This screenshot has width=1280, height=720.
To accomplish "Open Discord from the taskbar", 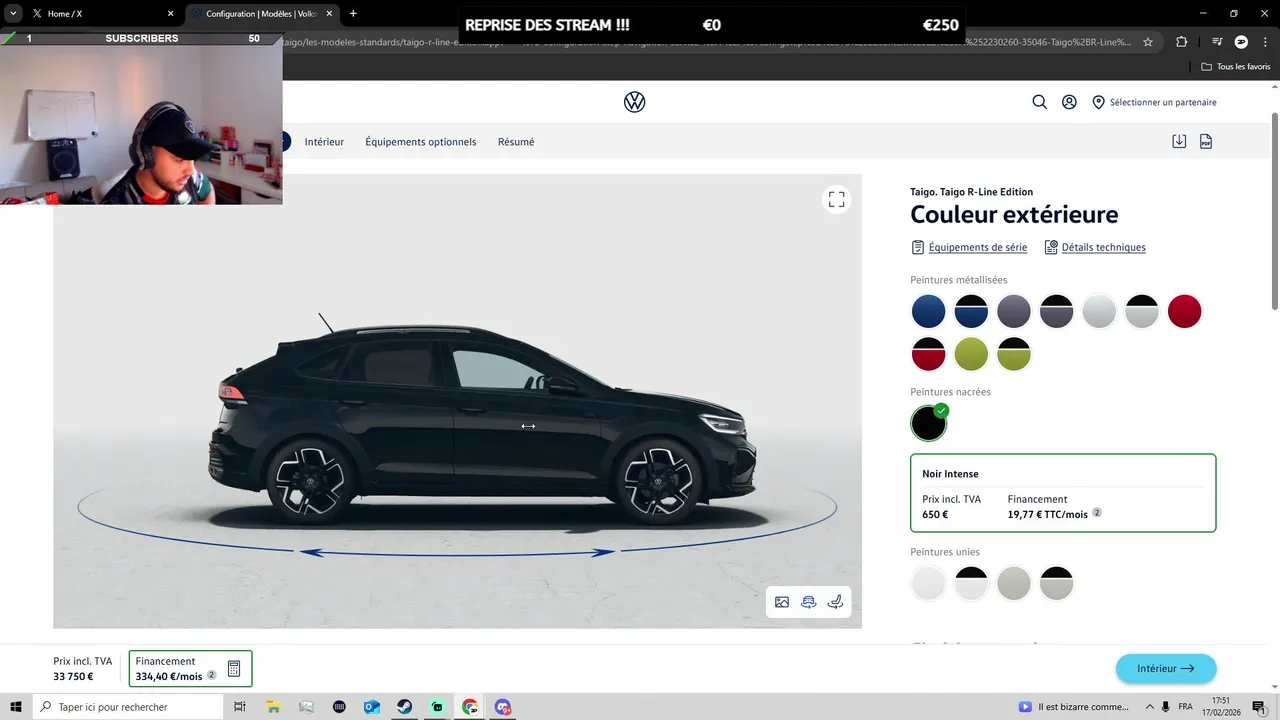I will tap(503, 707).
